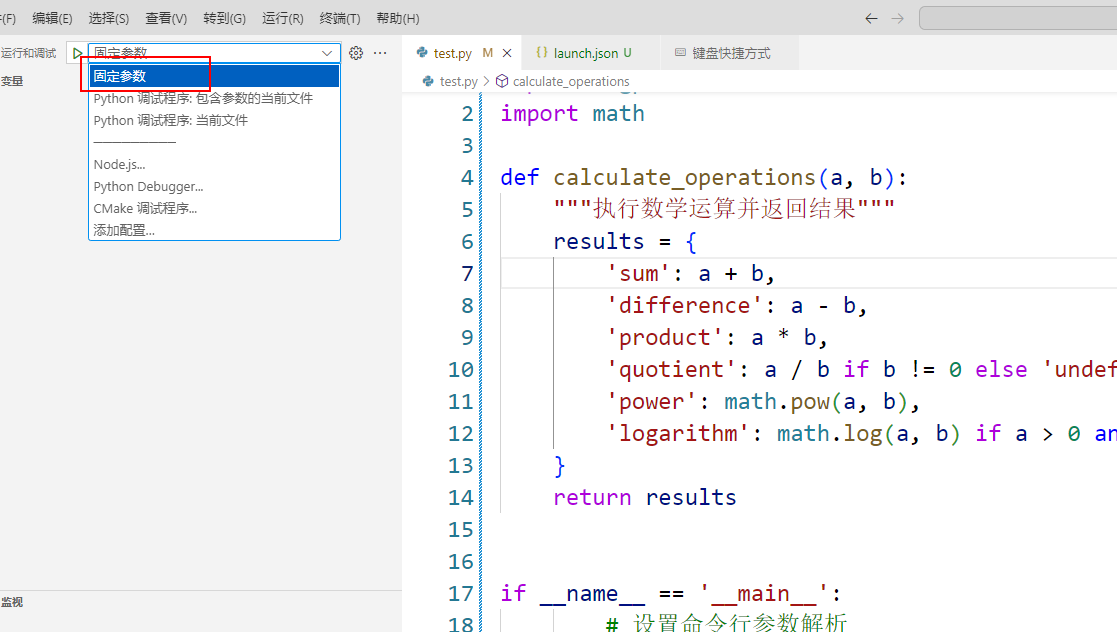Select the Node.js... option

click(214, 165)
